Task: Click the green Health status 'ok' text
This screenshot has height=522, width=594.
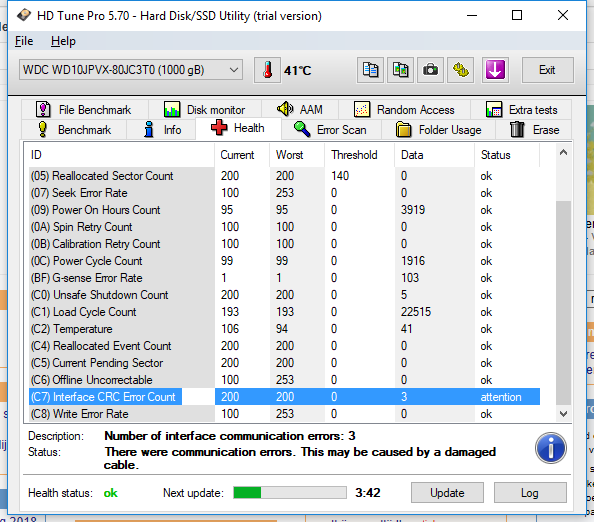Action: point(111,493)
